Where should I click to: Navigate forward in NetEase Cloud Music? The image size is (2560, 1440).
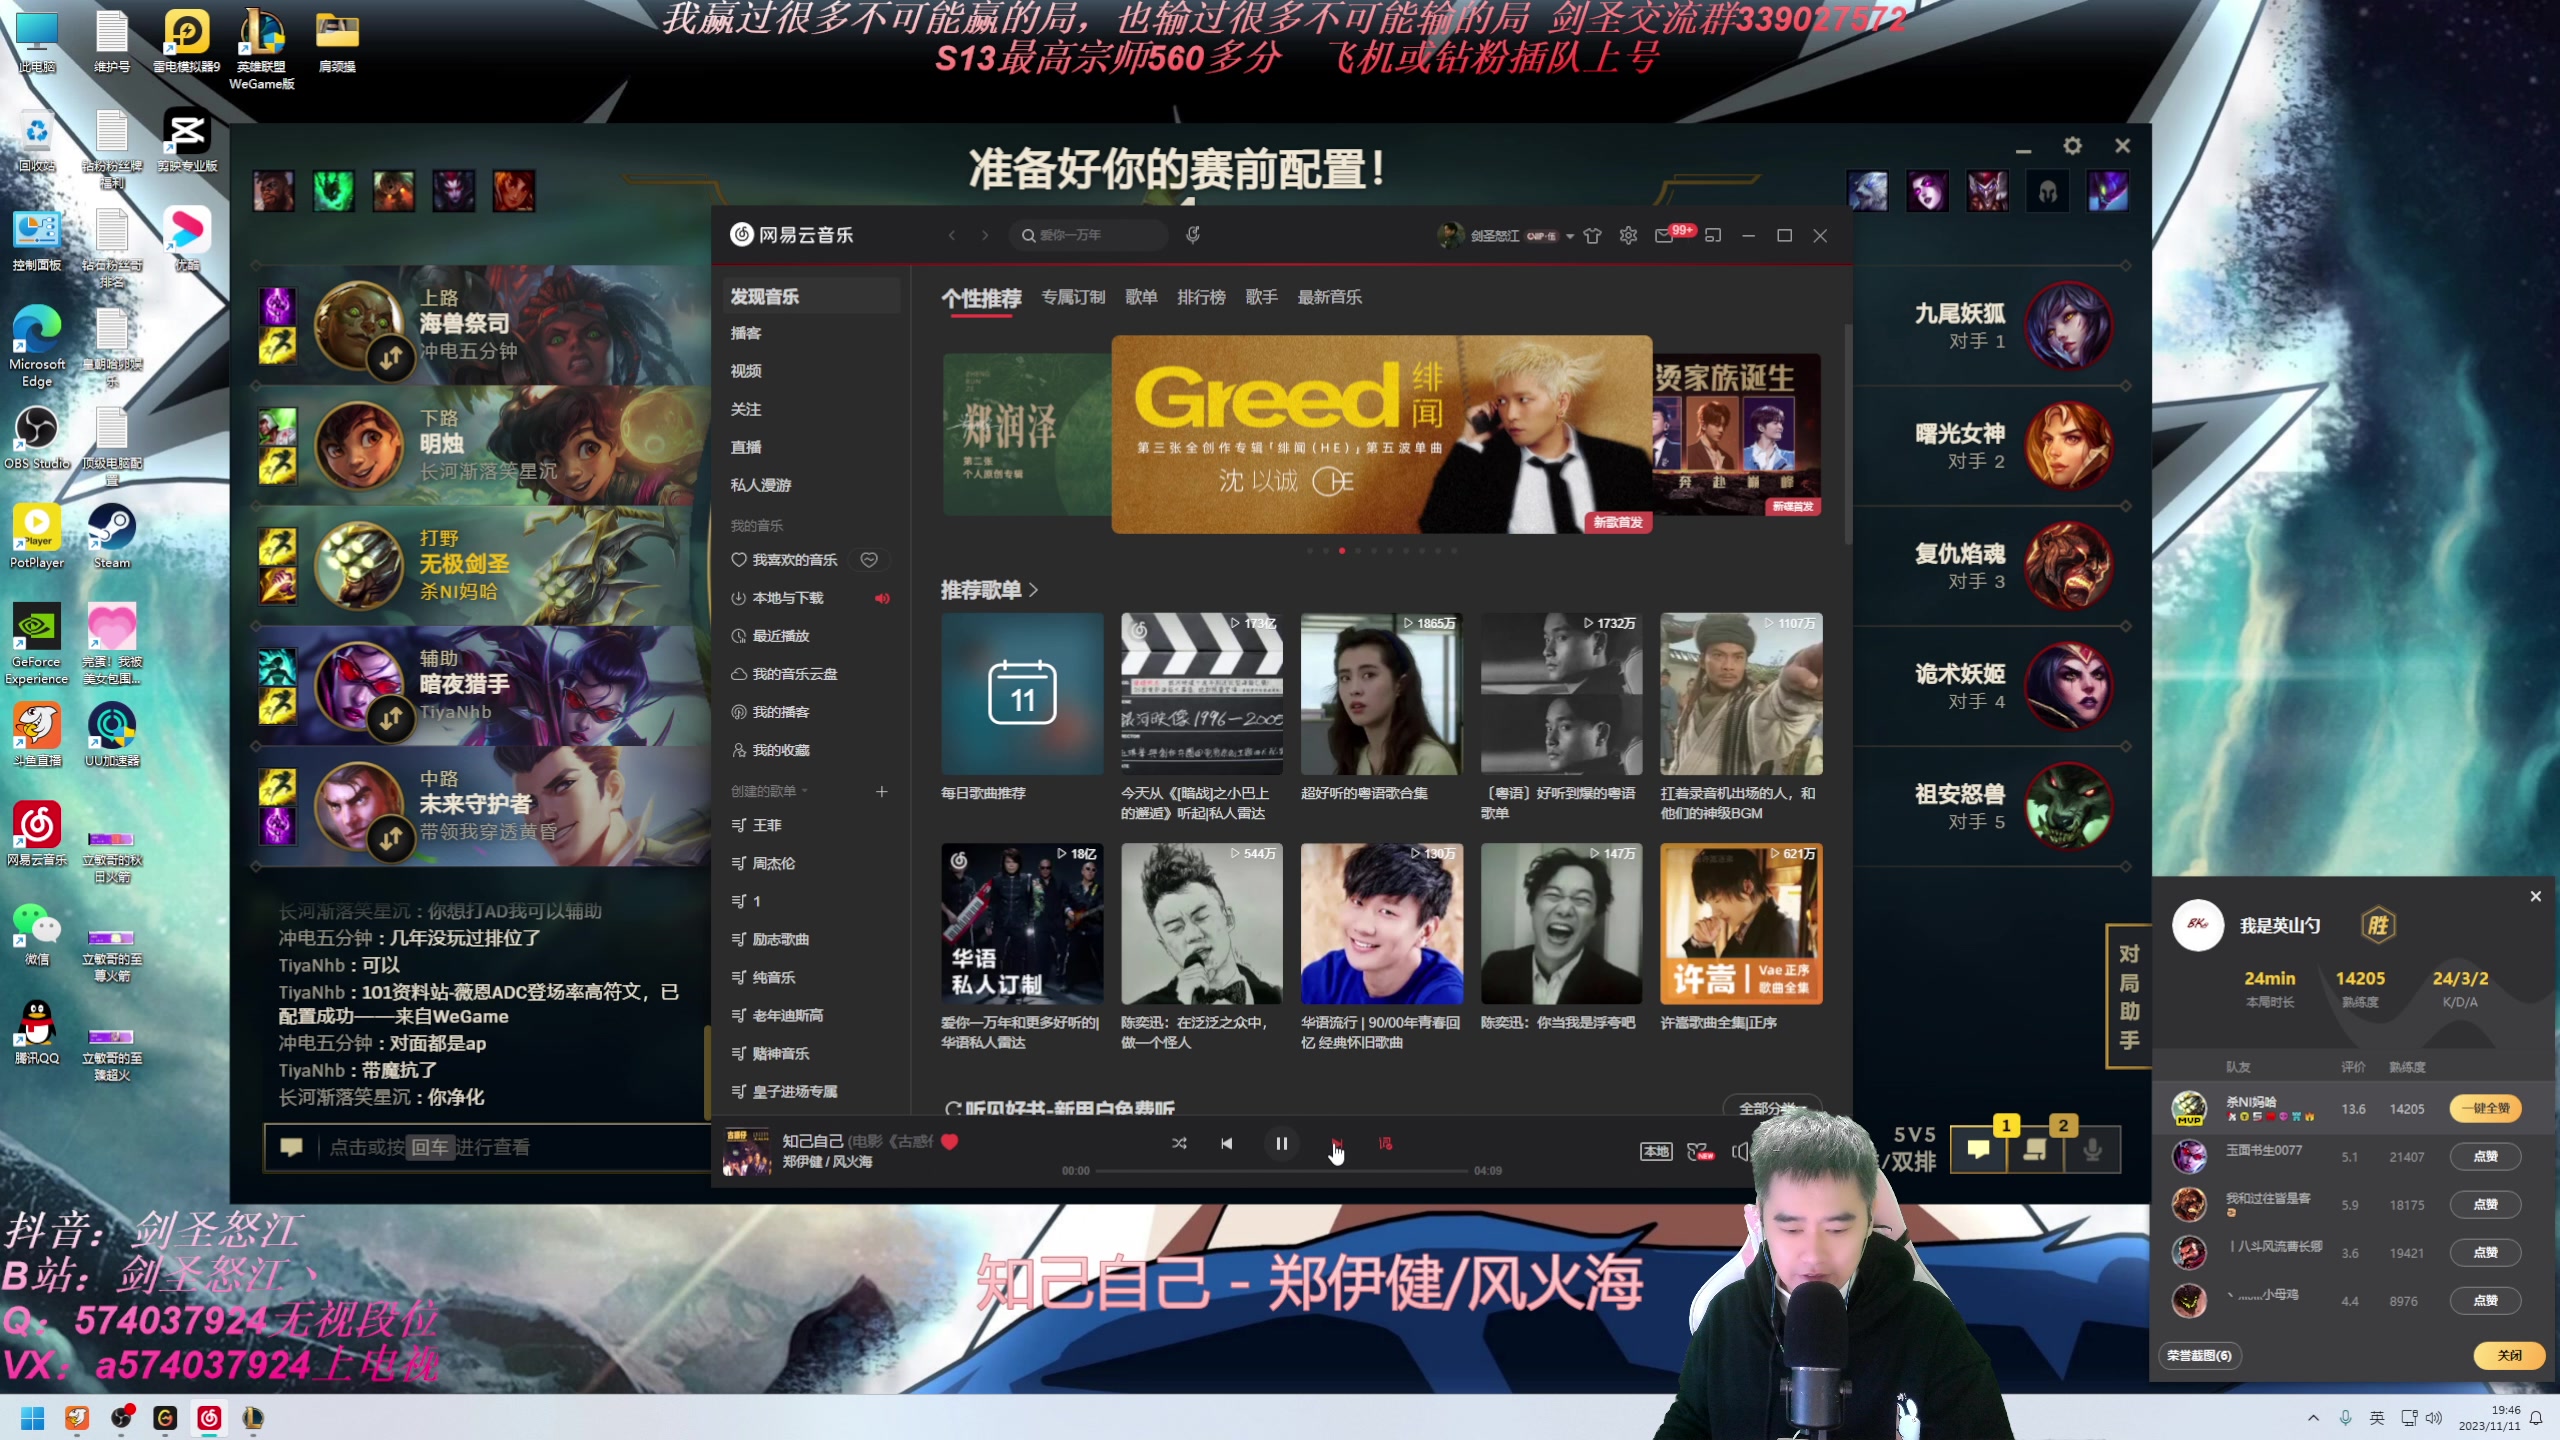click(x=985, y=235)
